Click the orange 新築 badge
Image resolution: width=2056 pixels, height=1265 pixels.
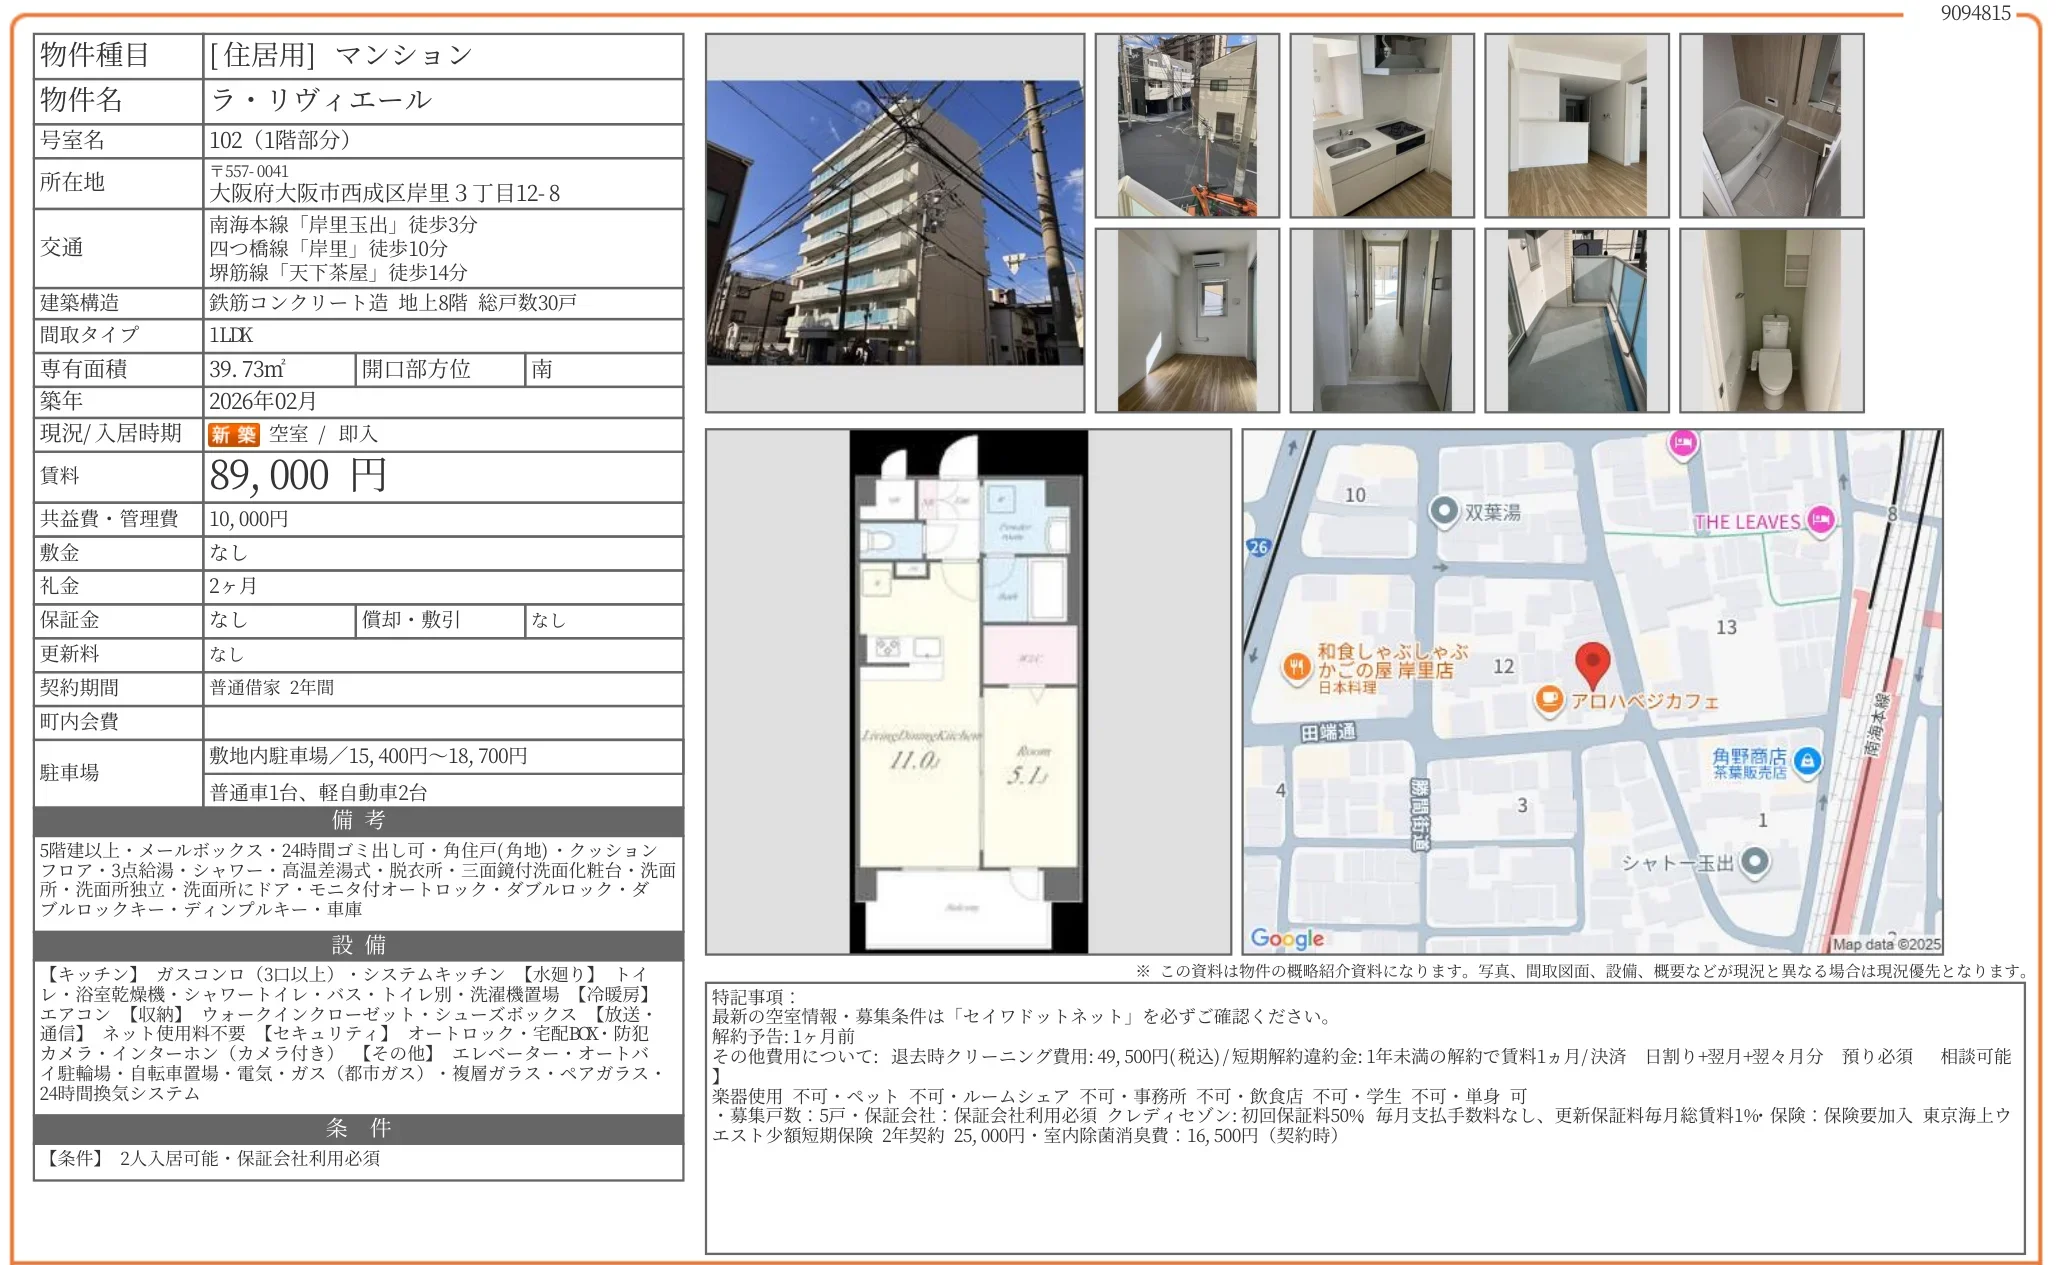(233, 435)
